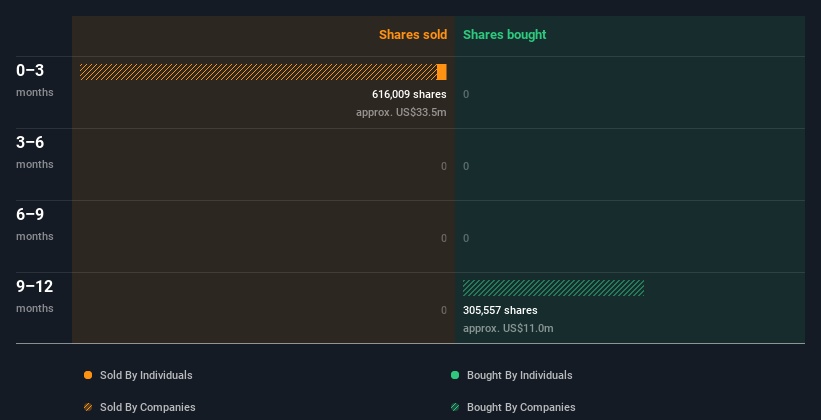Click the 0–3 months row label
Image resolution: width=821 pixels, height=420 pixels.
[35, 80]
